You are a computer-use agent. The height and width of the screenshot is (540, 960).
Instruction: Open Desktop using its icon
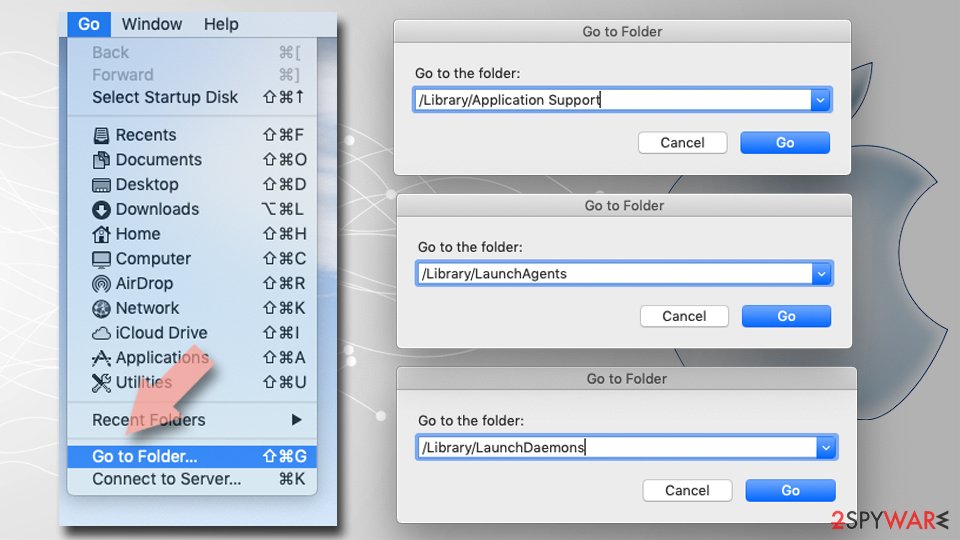(101, 185)
